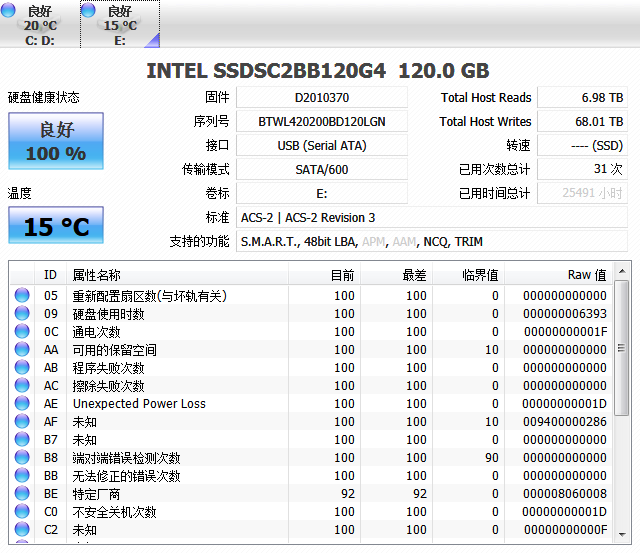Click the status orb on E: drive tab
This screenshot has width=640, height=553.
click(88, 10)
